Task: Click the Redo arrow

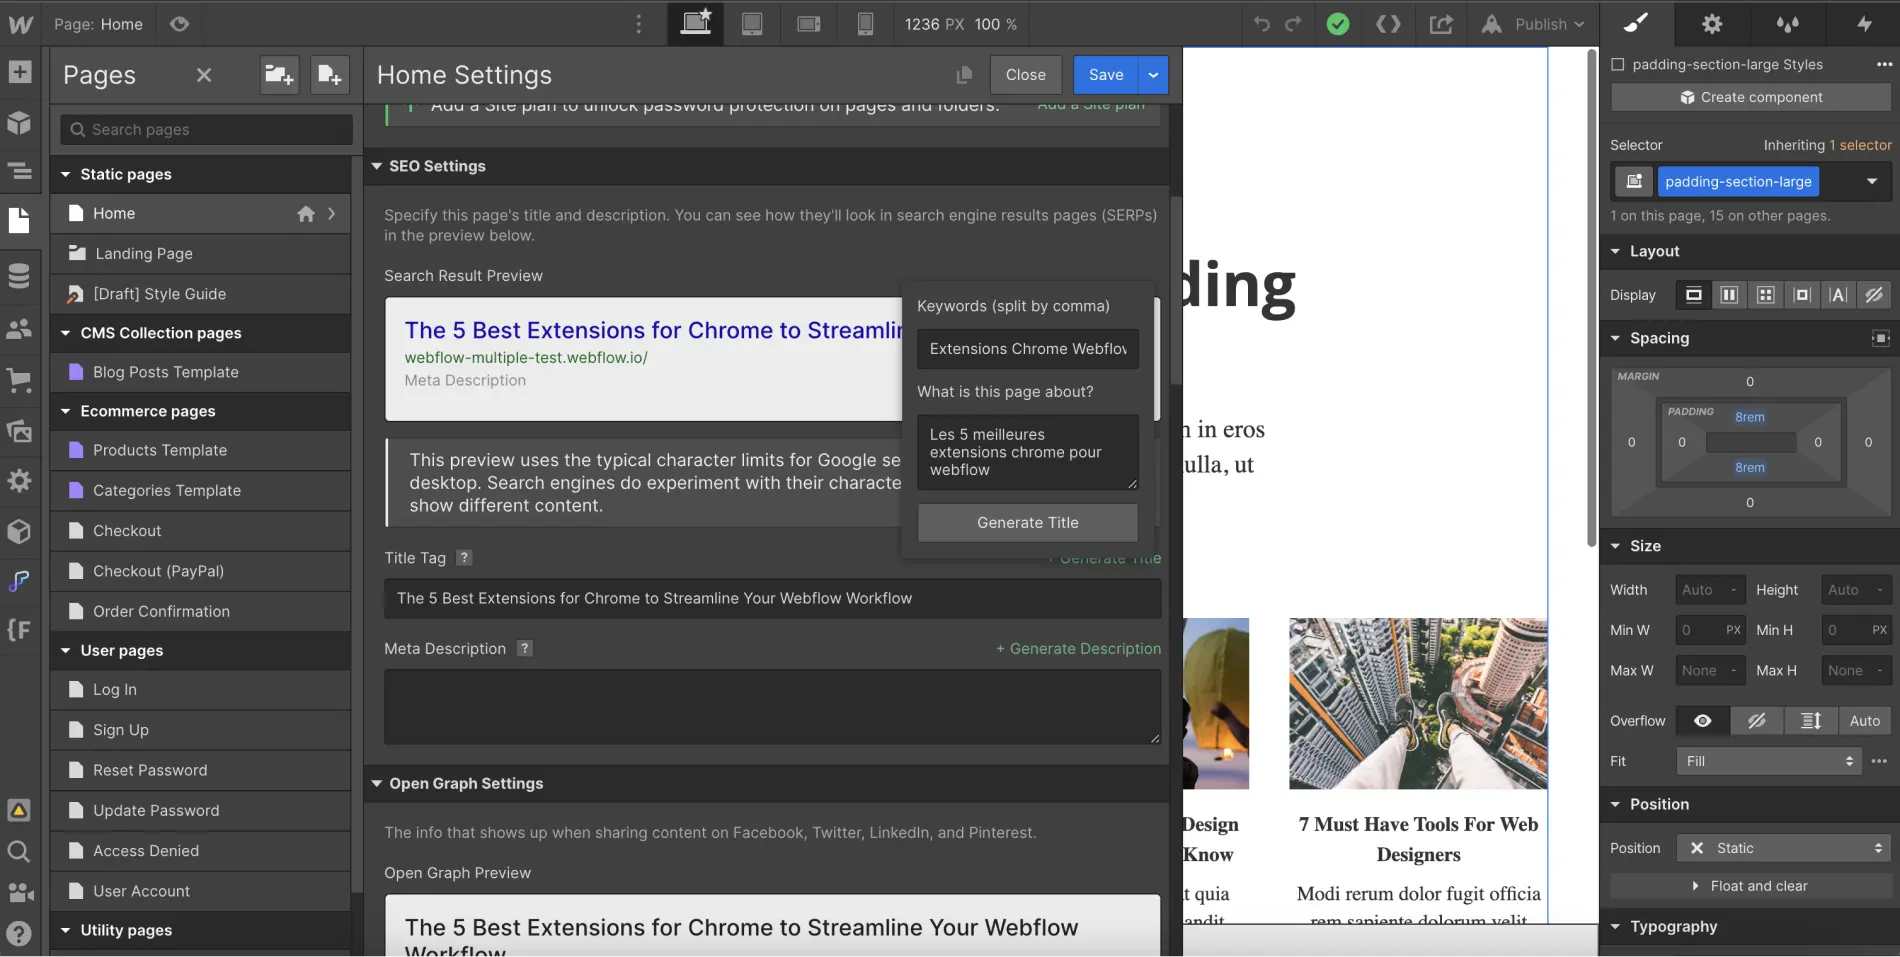Action: [1294, 24]
